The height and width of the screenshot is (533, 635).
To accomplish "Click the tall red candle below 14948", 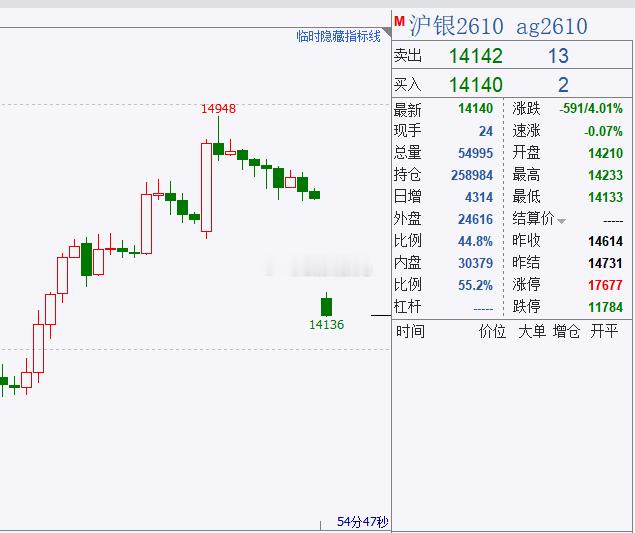I will coord(207,187).
